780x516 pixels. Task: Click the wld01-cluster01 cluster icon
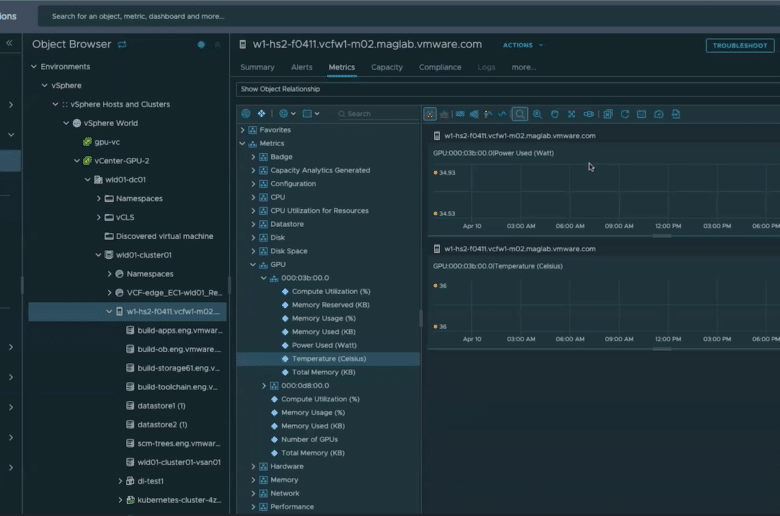[109, 255]
